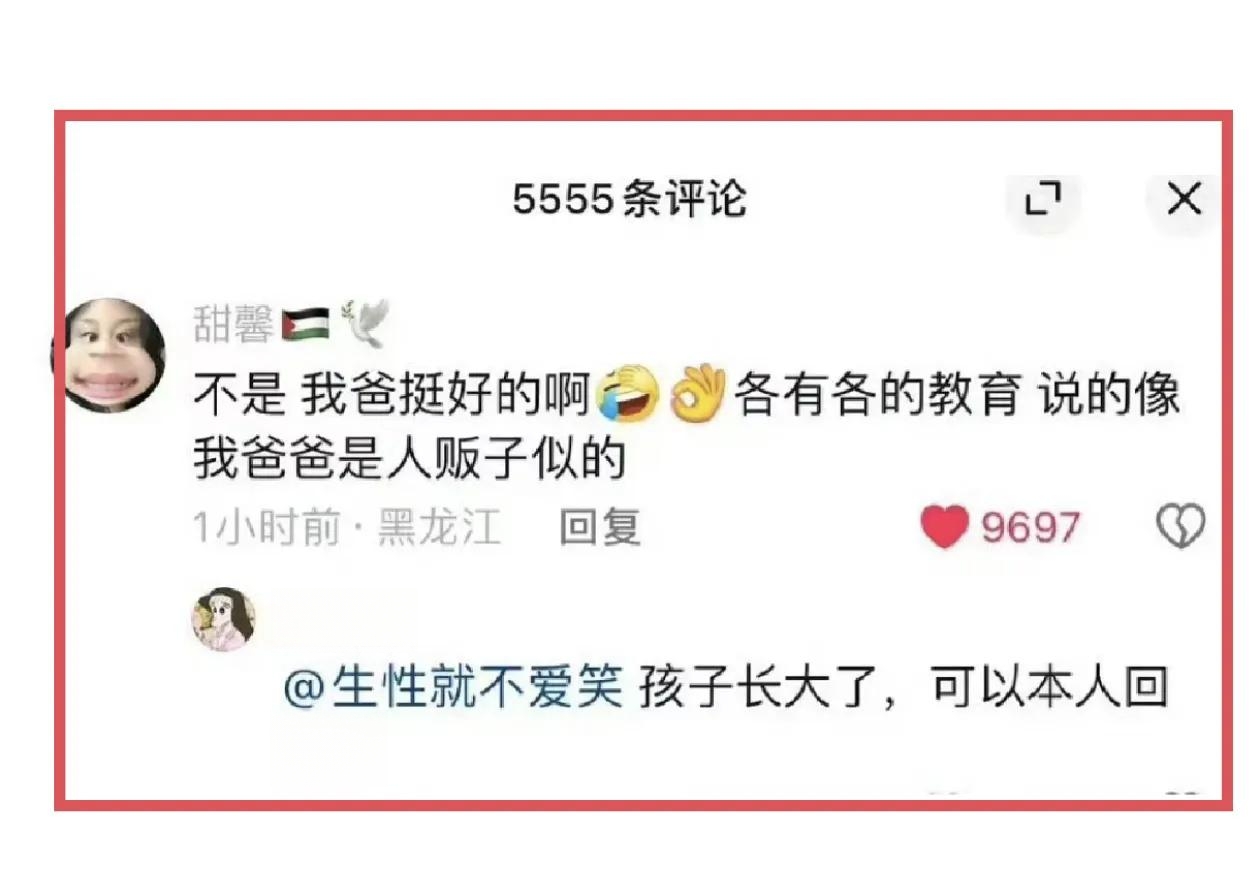Click the comment text 我爸爸是人贩子似的
1260x878 pixels.
[x=410, y=460]
